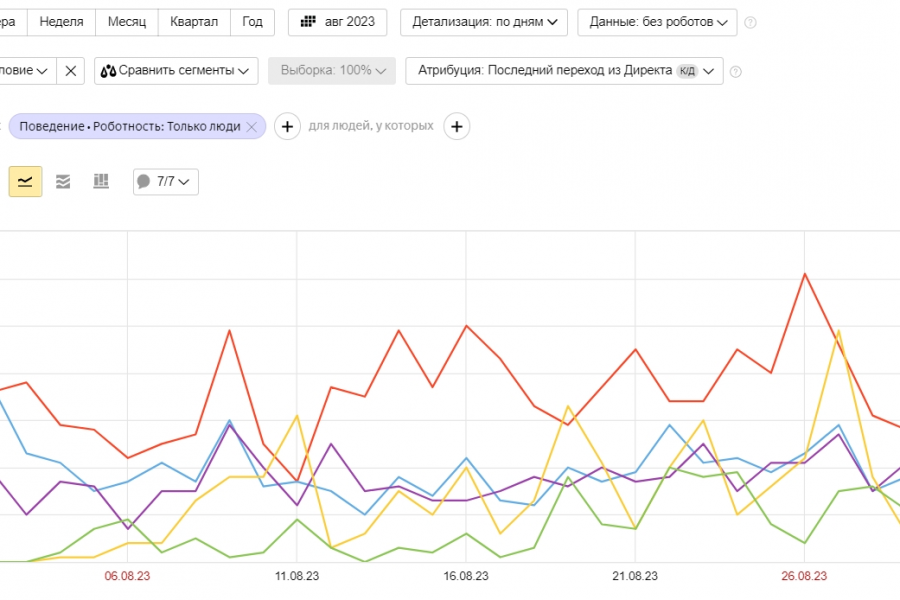This screenshot has width=900, height=600.
Task: Open help icon next to Атрибуция
Action: tap(735, 71)
